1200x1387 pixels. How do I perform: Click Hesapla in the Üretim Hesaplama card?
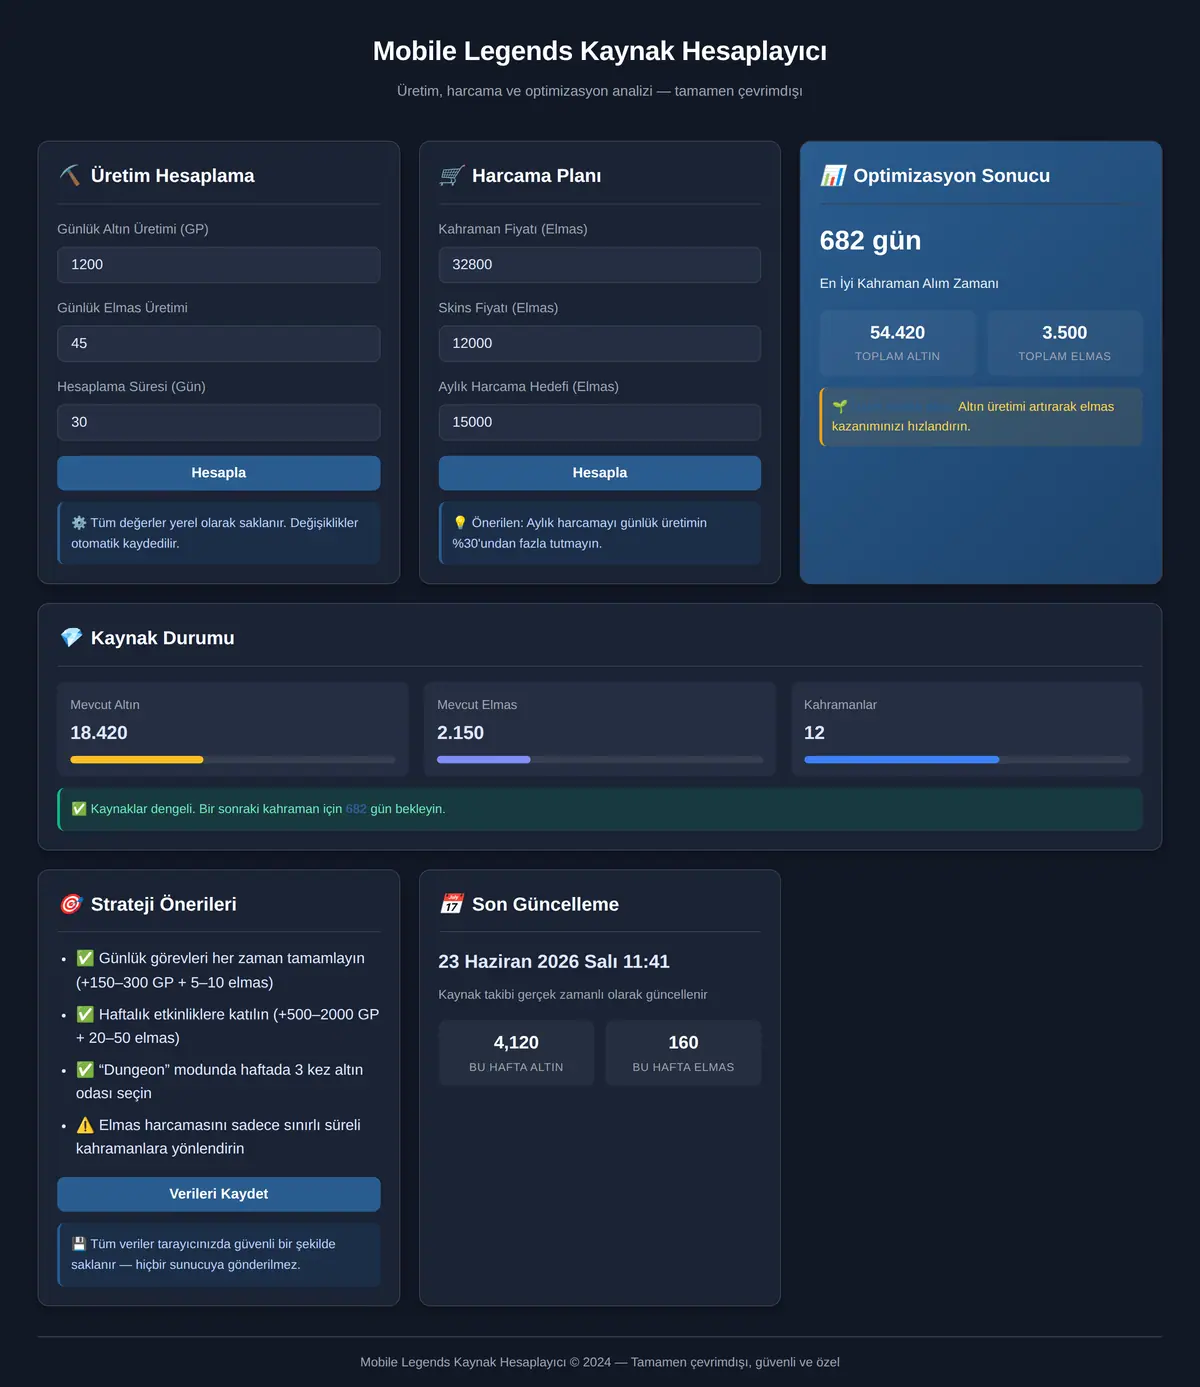click(x=219, y=473)
